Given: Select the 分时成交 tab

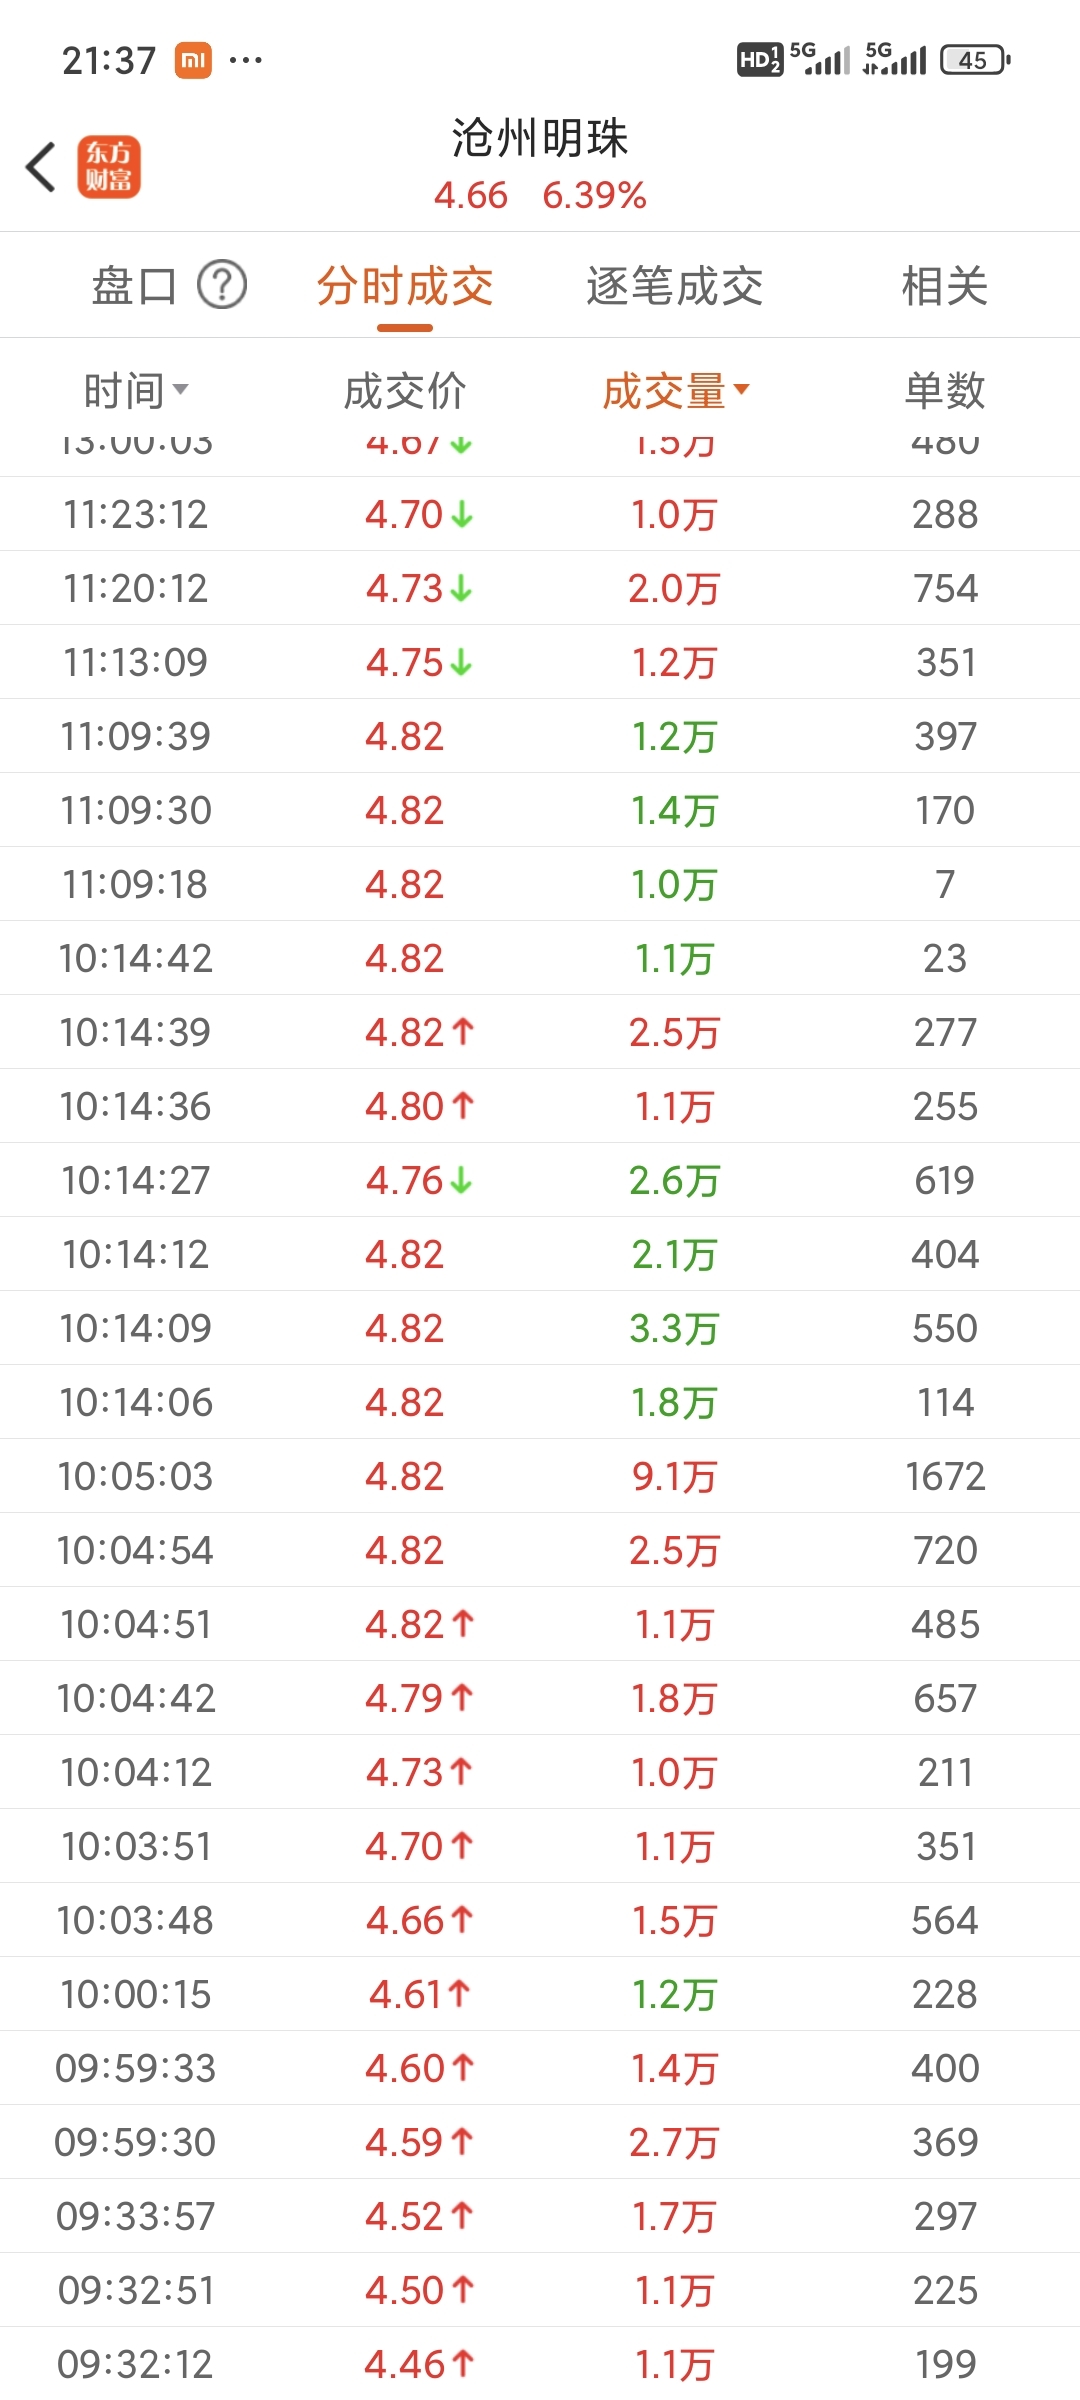Looking at the screenshot, I should [x=405, y=287].
